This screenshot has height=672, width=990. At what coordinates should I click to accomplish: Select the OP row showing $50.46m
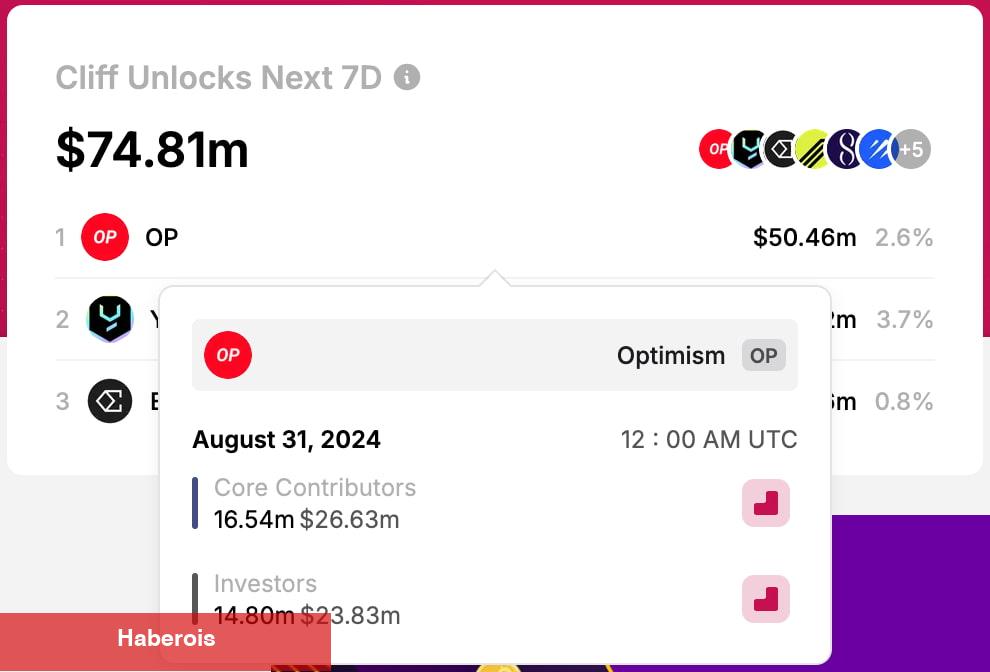pyautogui.click(x=494, y=237)
